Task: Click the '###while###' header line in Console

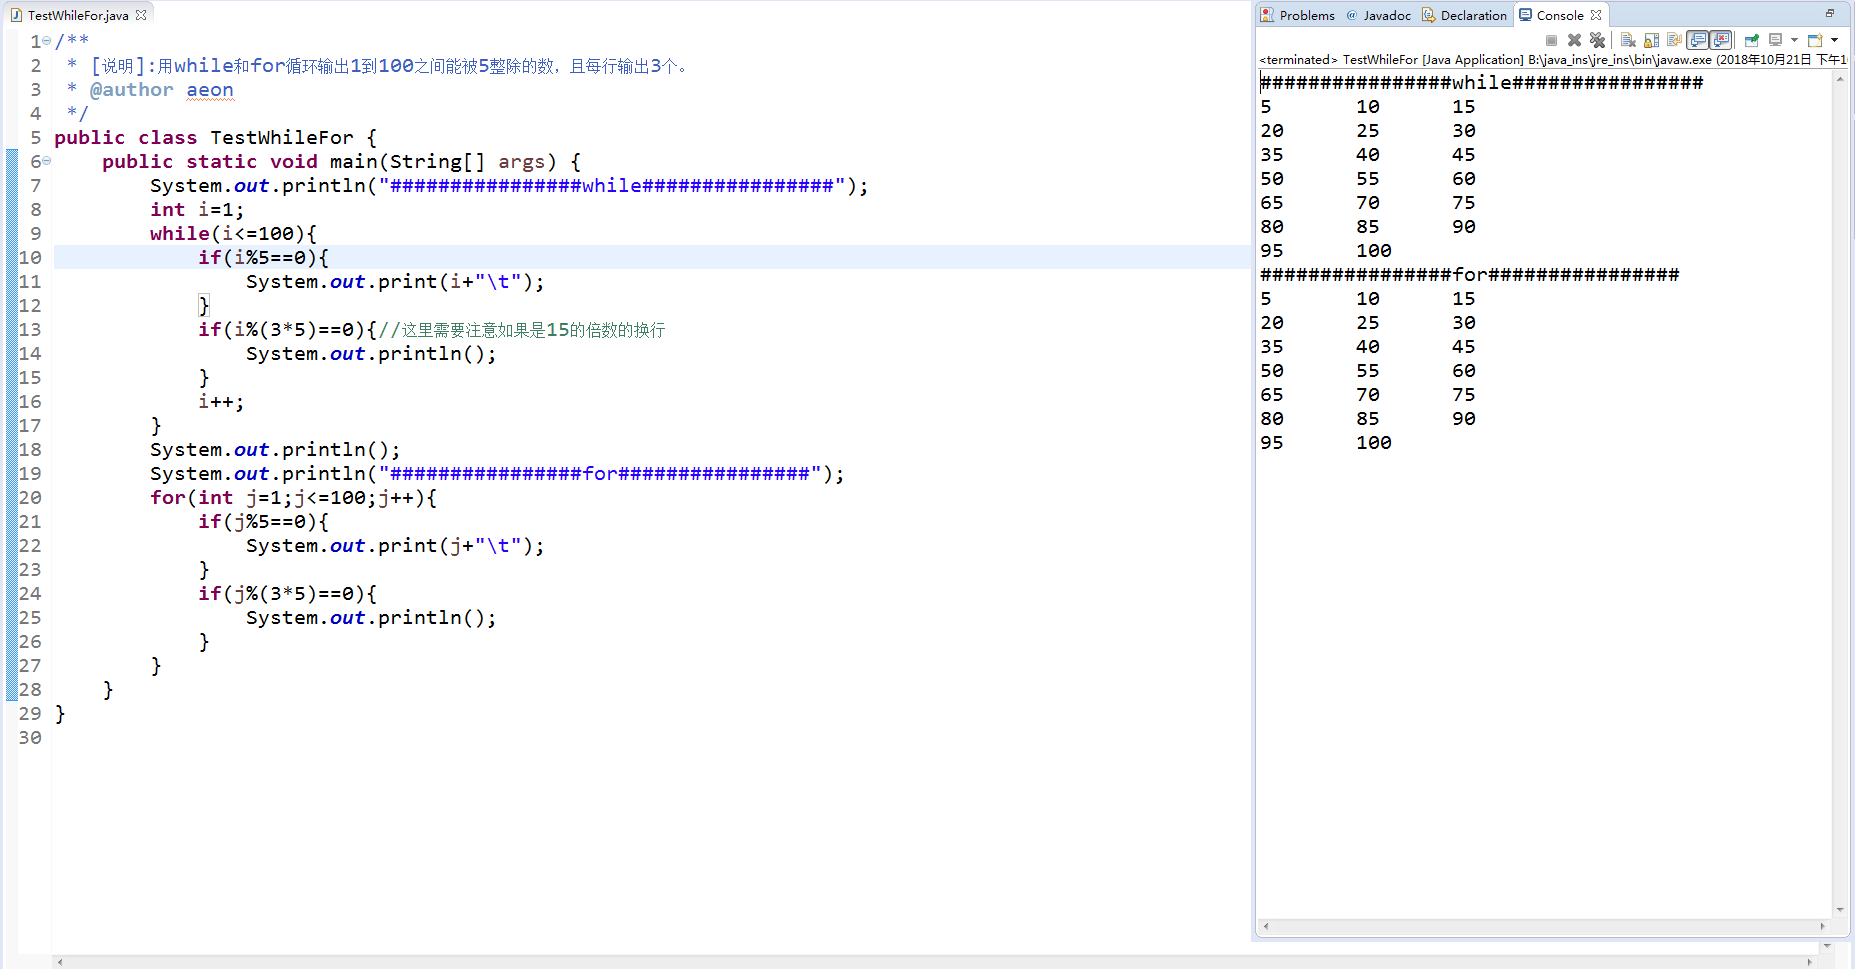Action: (1481, 82)
